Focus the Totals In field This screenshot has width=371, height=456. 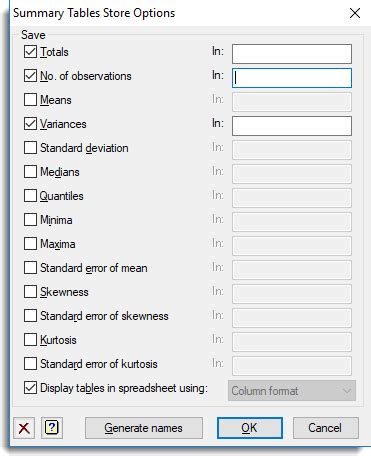pyautogui.click(x=292, y=54)
